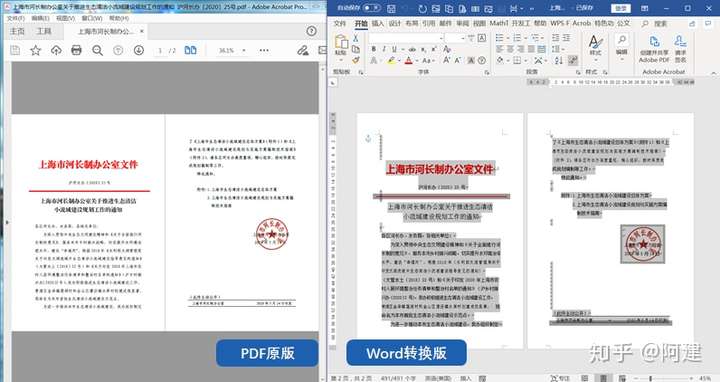Image resolution: width=720 pixels, height=382 pixels.
Task: Click the 45% zoom level in Word
Action: tap(705, 378)
